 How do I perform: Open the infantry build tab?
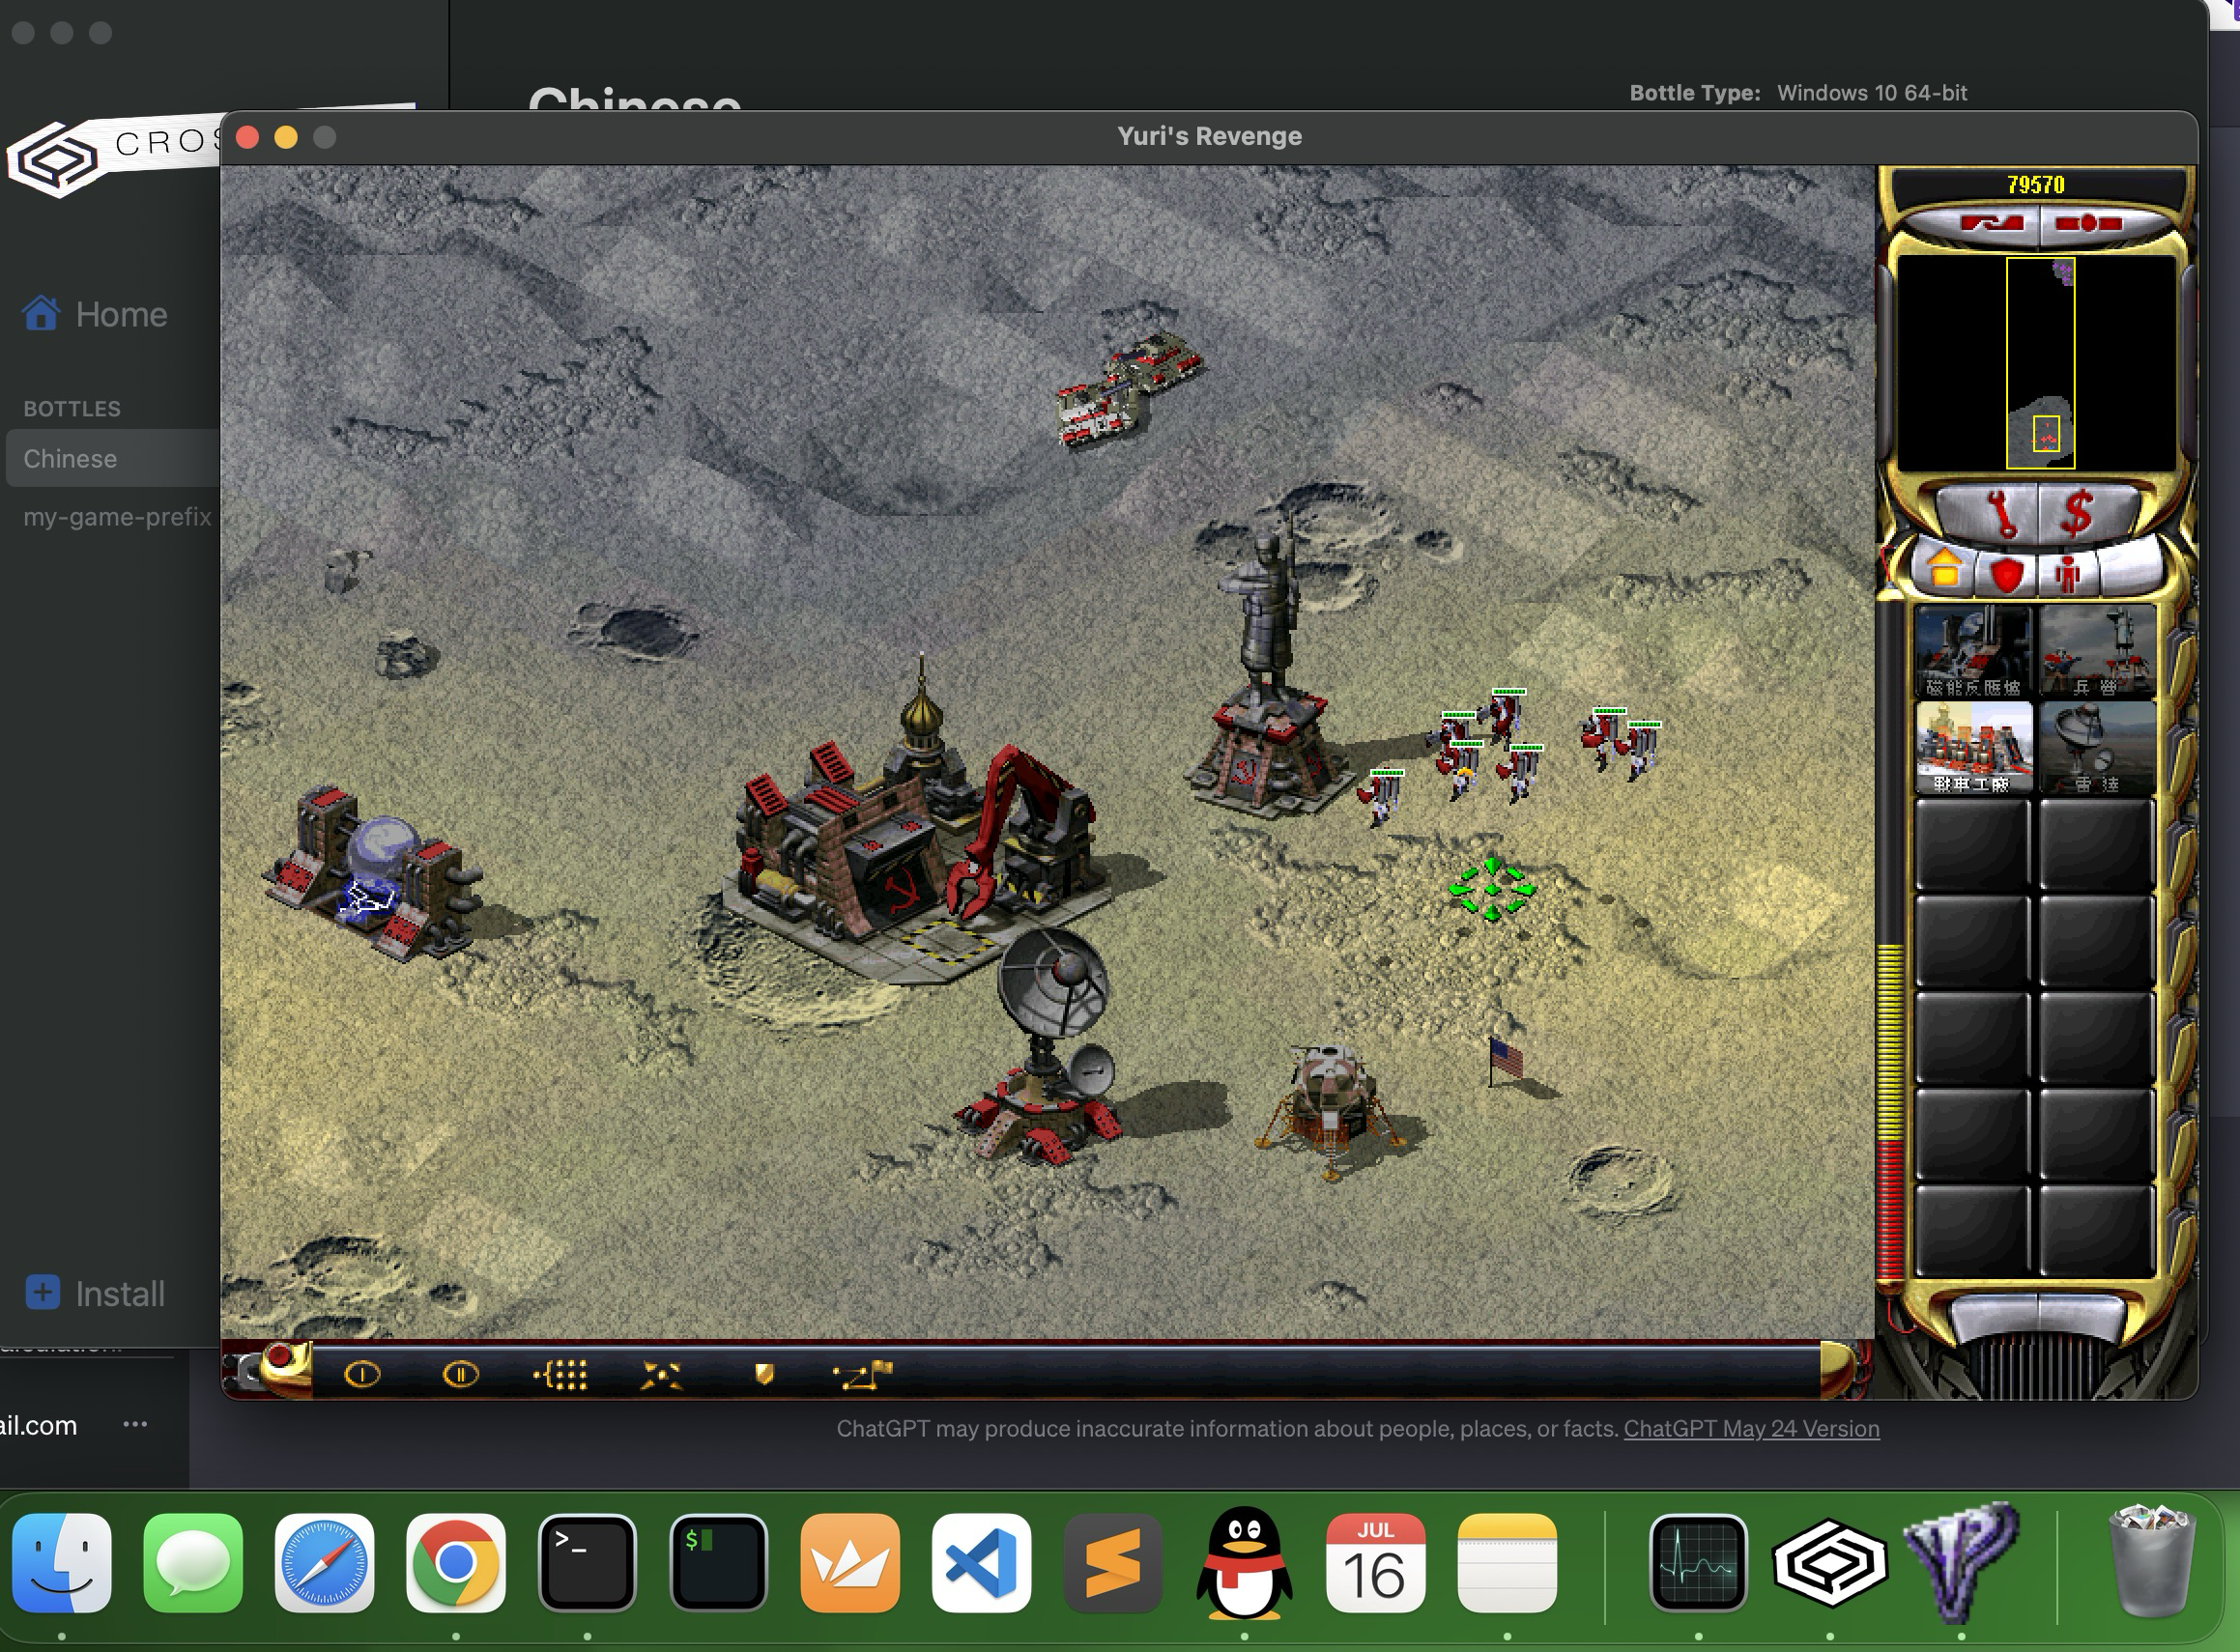click(x=2066, y=573)
